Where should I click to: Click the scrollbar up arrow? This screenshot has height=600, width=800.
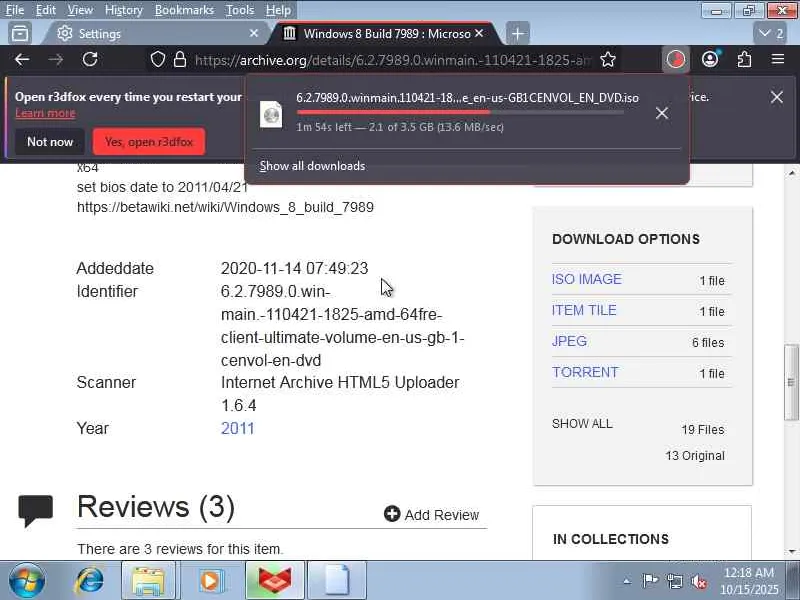pyautogui.click(x=791, y=173)
